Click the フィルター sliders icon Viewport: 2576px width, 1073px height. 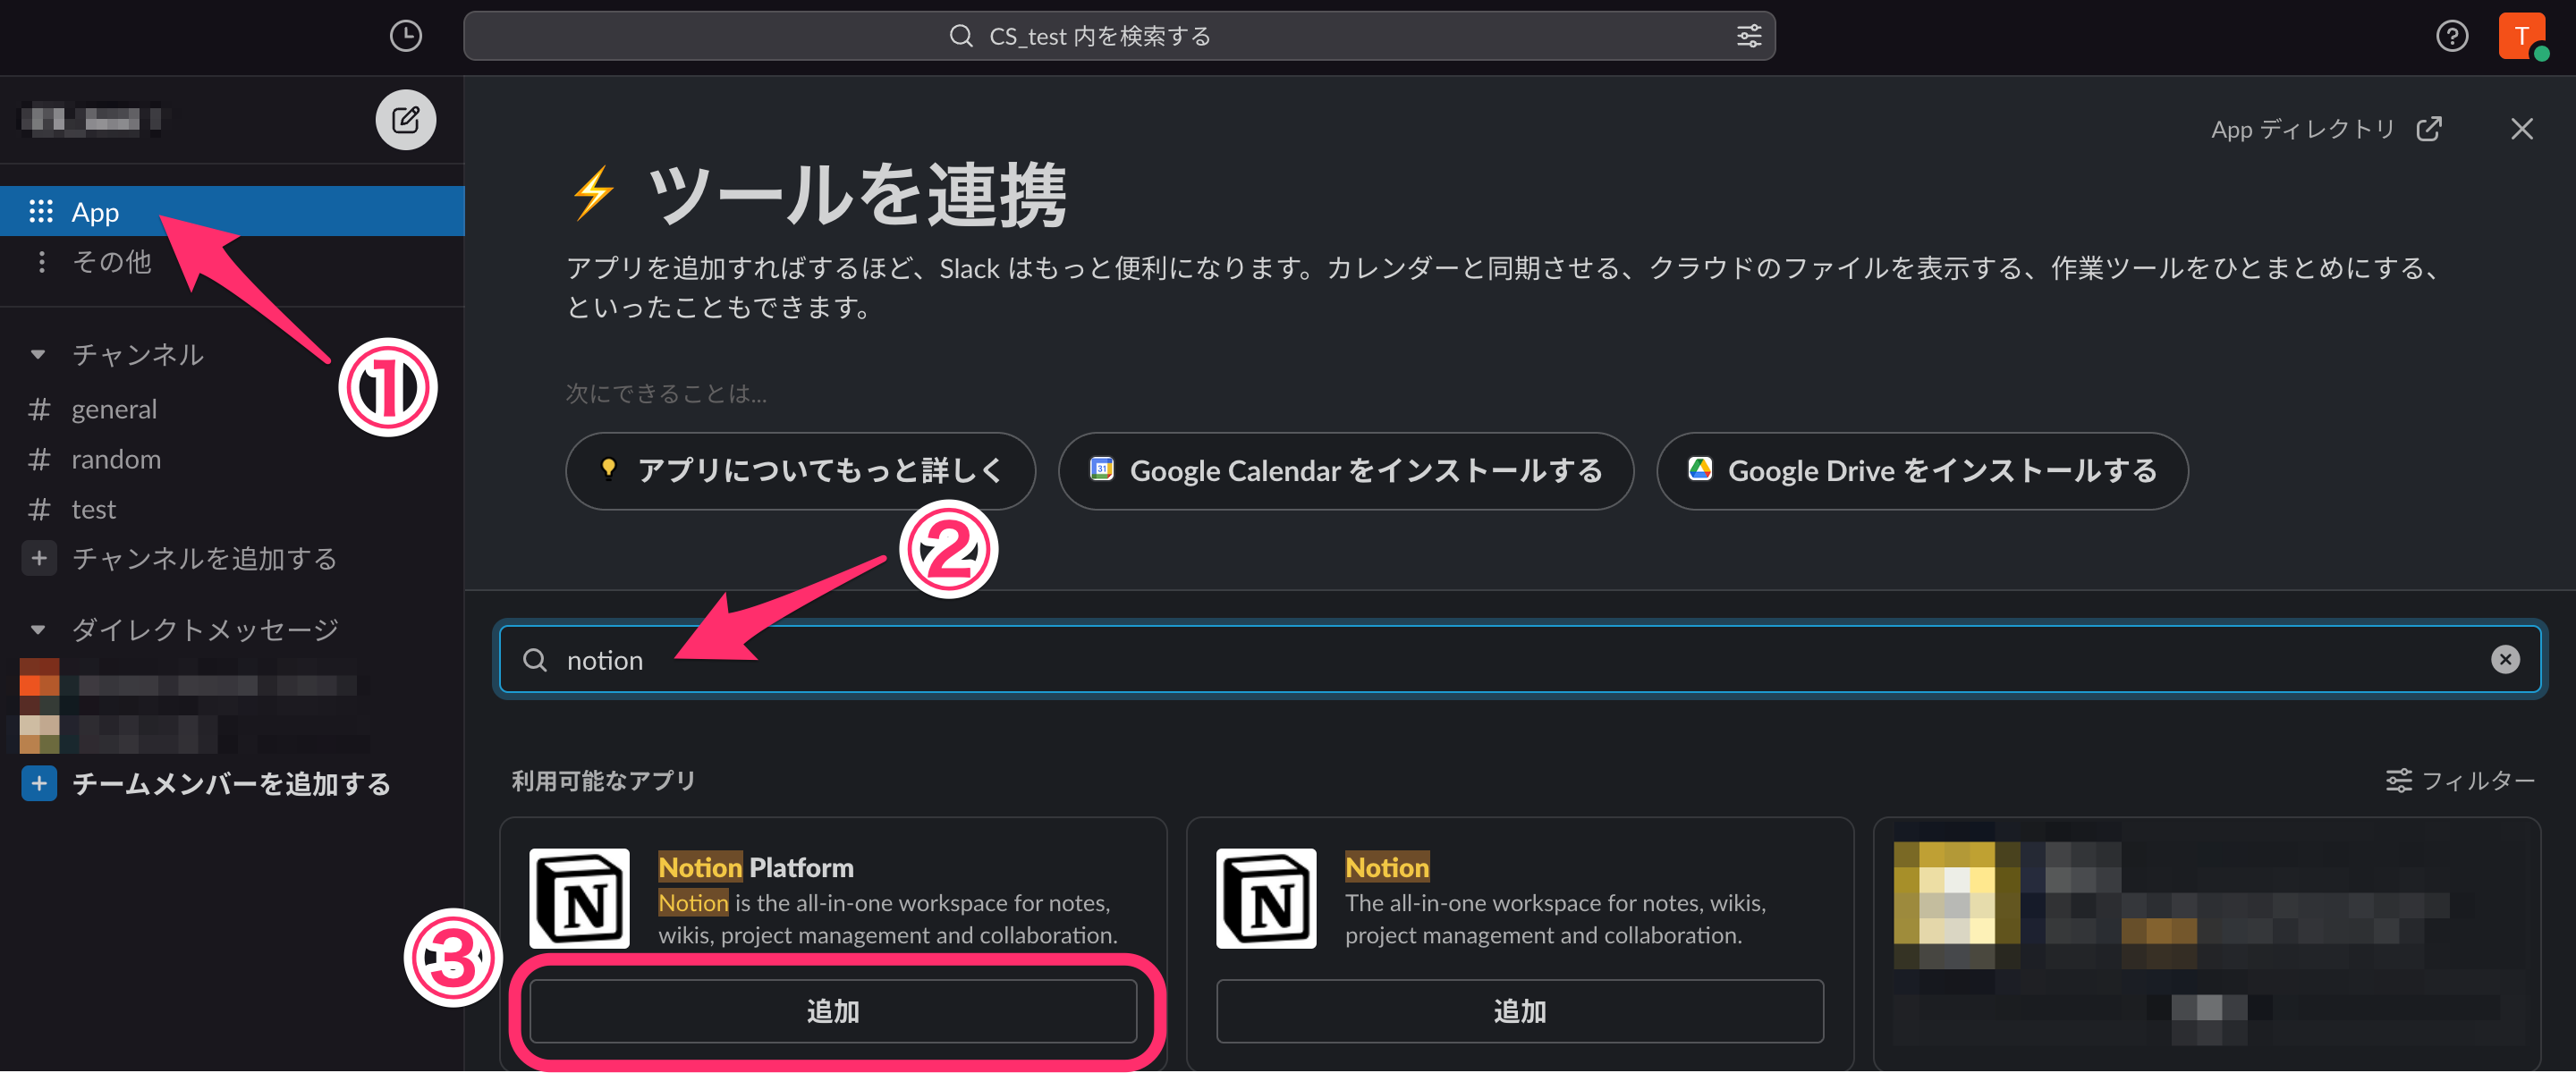coord(2398,780)
